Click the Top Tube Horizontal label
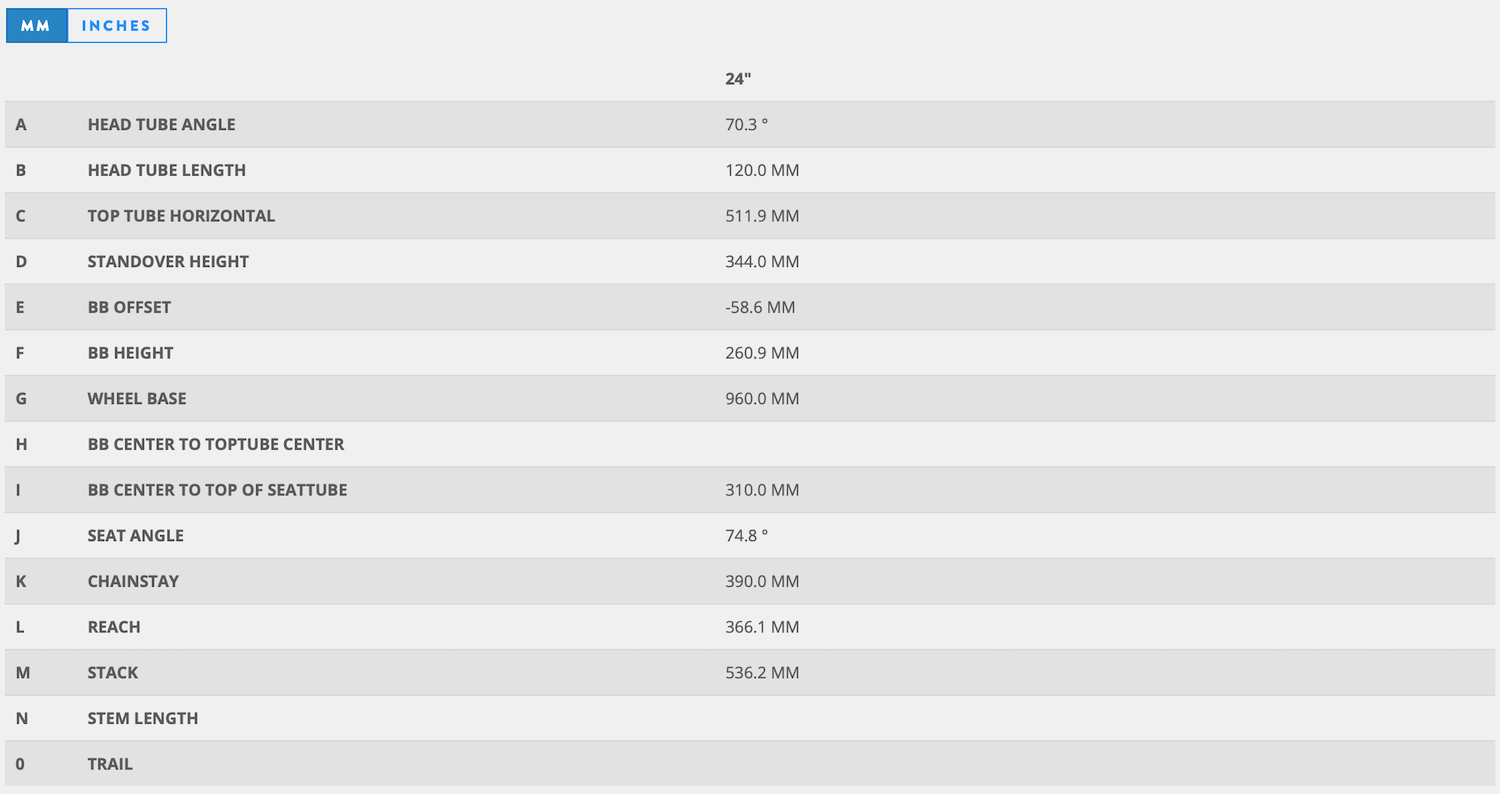 (181, 216)
